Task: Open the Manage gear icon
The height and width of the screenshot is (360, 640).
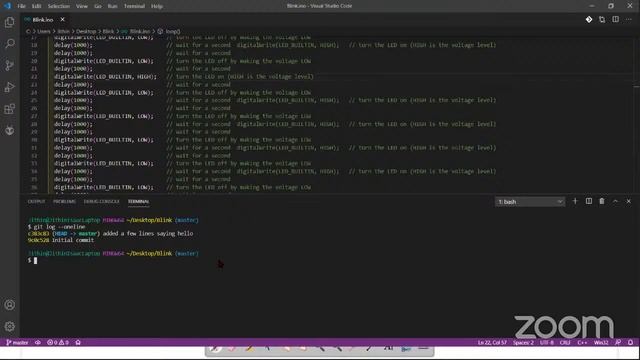Action: coord(10,327)
